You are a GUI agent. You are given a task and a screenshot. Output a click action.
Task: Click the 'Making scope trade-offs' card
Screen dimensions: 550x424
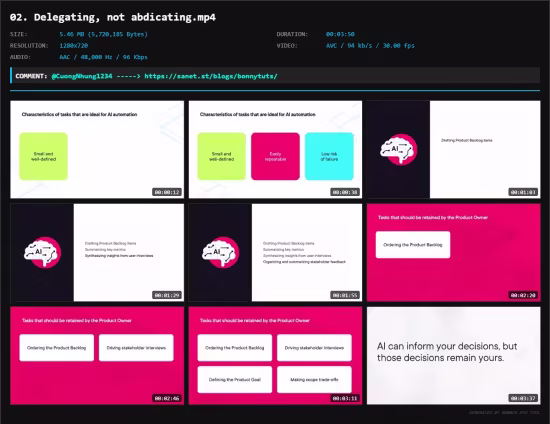pyautogui.click(x=314, y=379)
